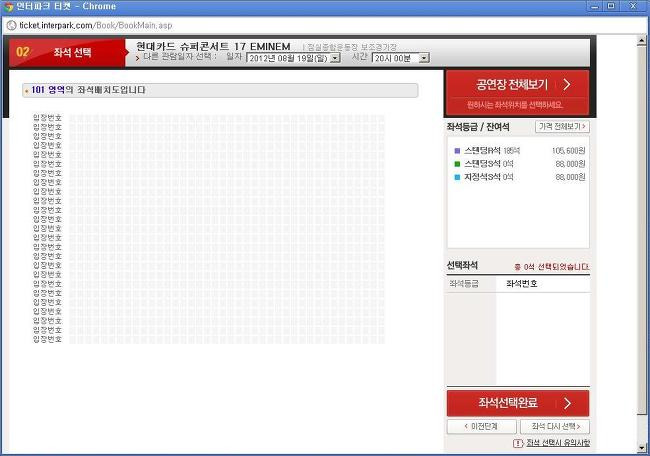The width and height of the screenshot is (650, 456).
Task: Click the 105,600원 price text
Action: point(568,151)
